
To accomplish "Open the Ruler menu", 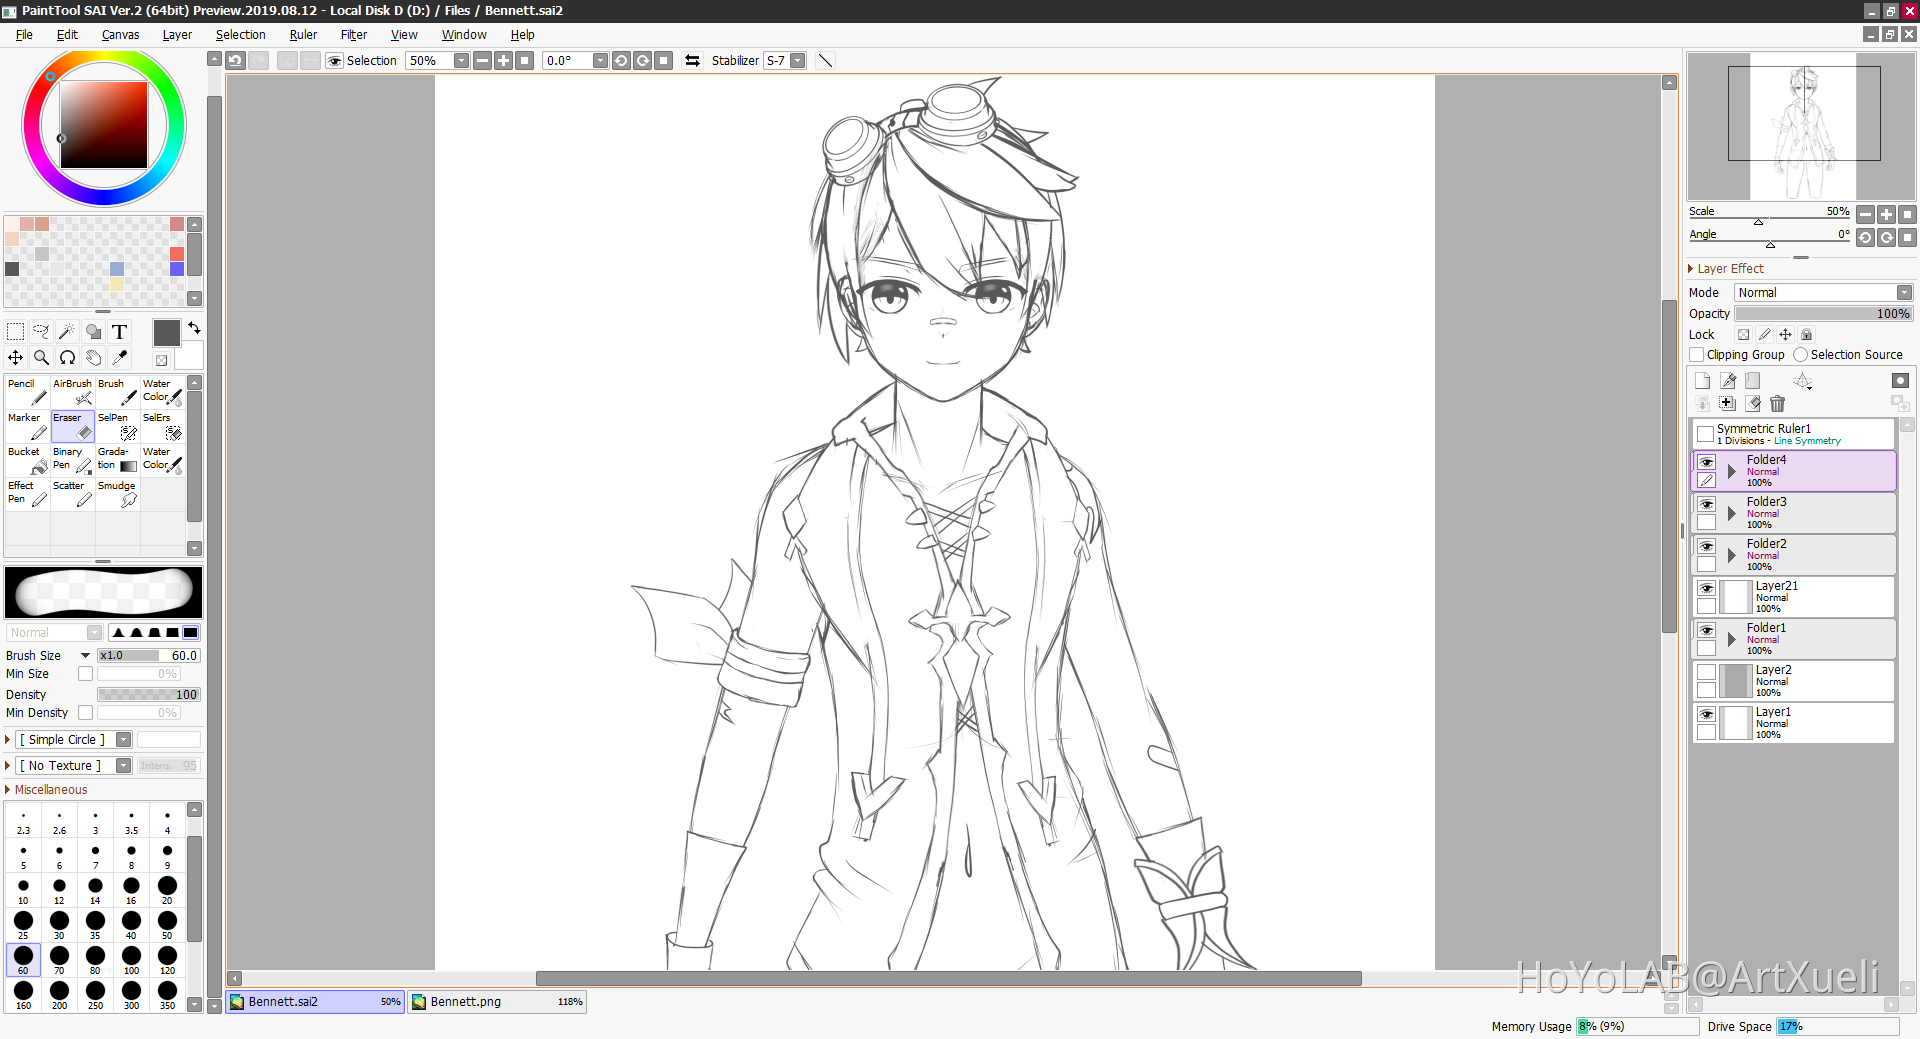I will [x=303, y=35].
